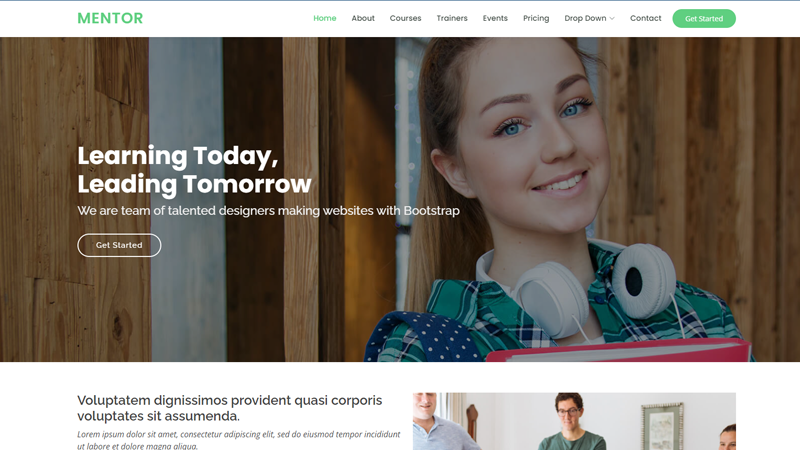Viewport: 800px width, 450px height.
Task: Click the Lorem ipsum italic paragraph
Action: pos(239,440)
